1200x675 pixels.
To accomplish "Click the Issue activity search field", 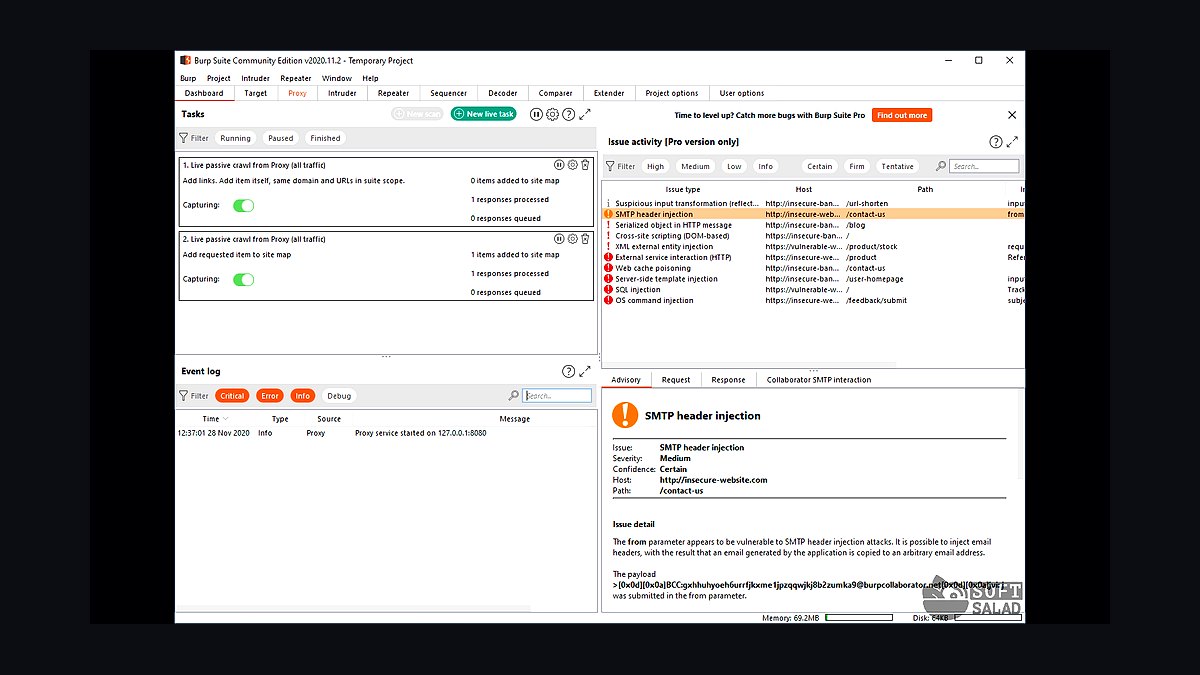I will click(985, 167).
